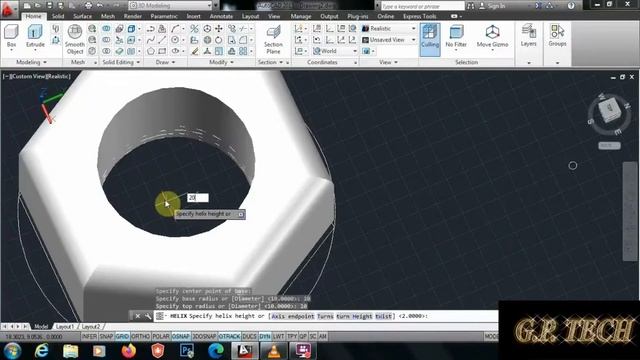The image size is (640, 360).
Task: Click the search binoculars icon
Action: tap(471, 6)
